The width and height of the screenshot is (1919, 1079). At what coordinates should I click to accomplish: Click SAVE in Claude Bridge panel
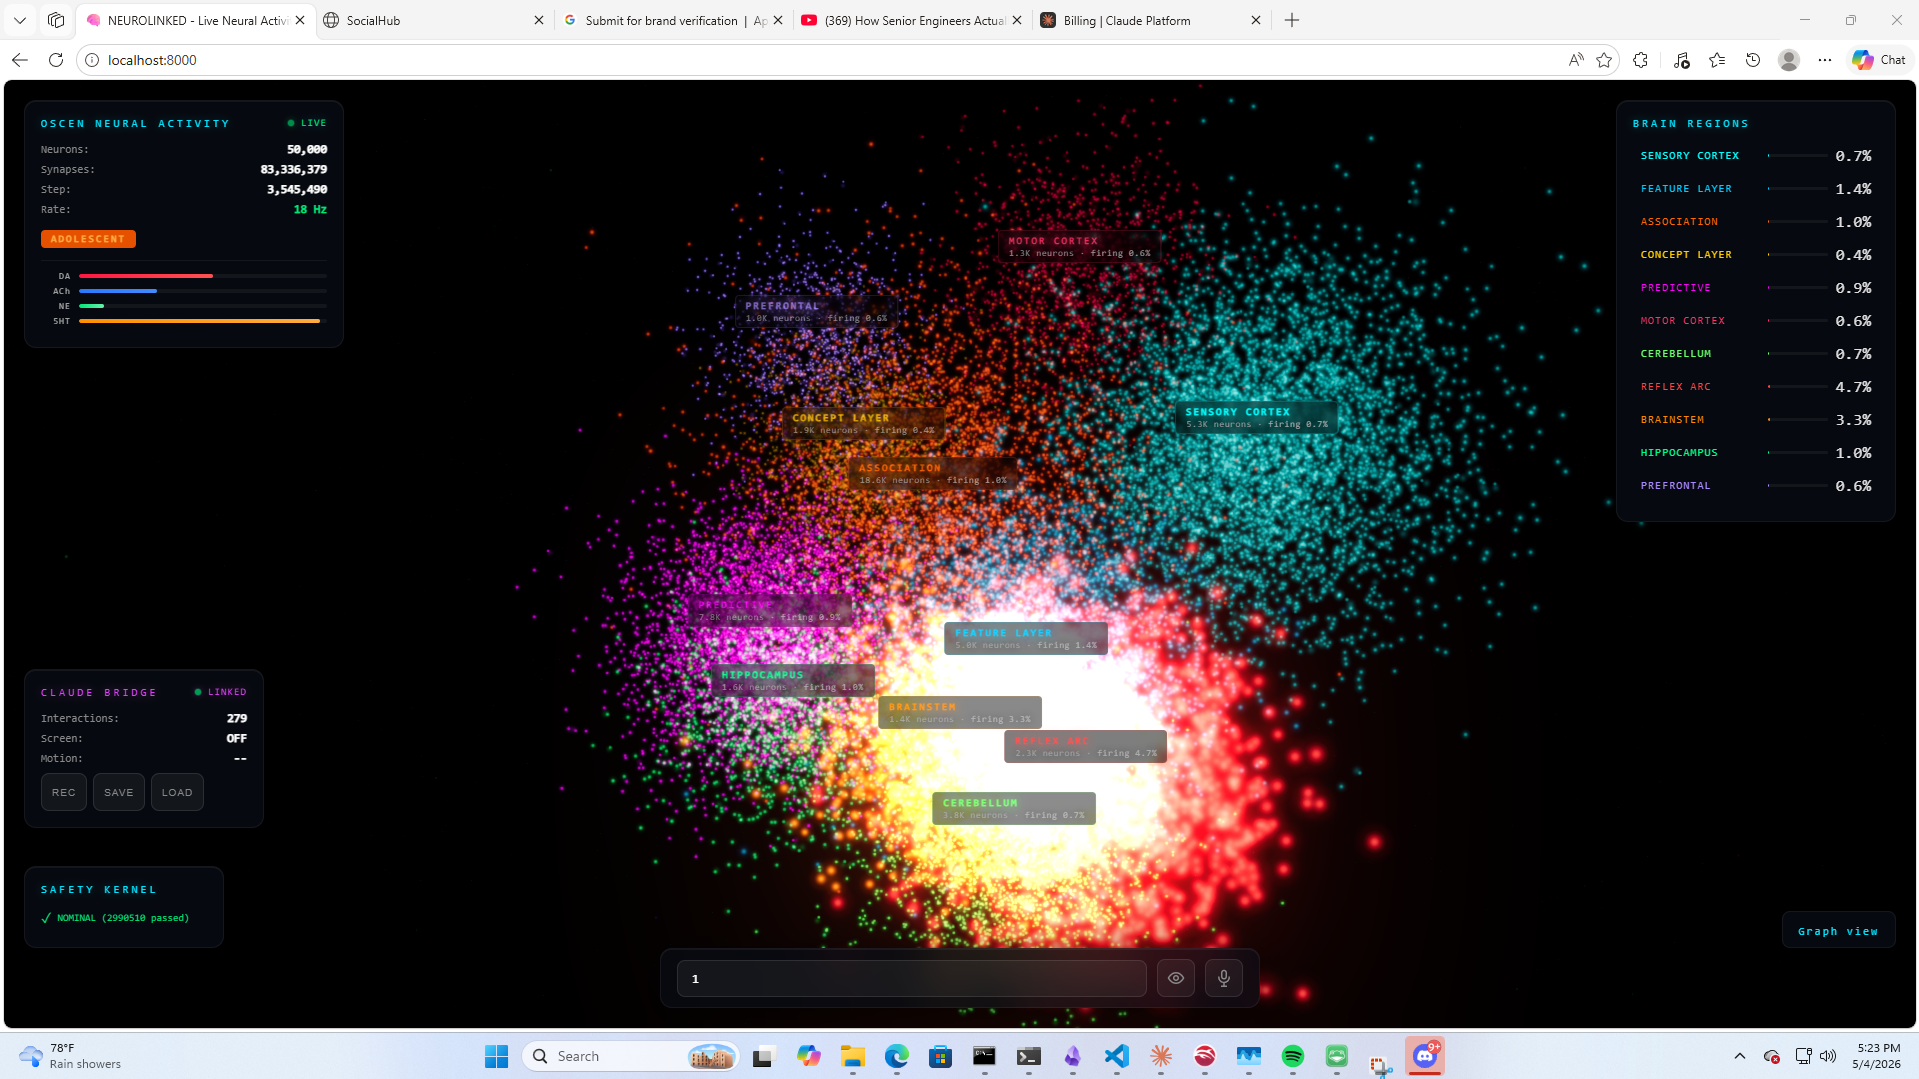click(x=119, y=792)
